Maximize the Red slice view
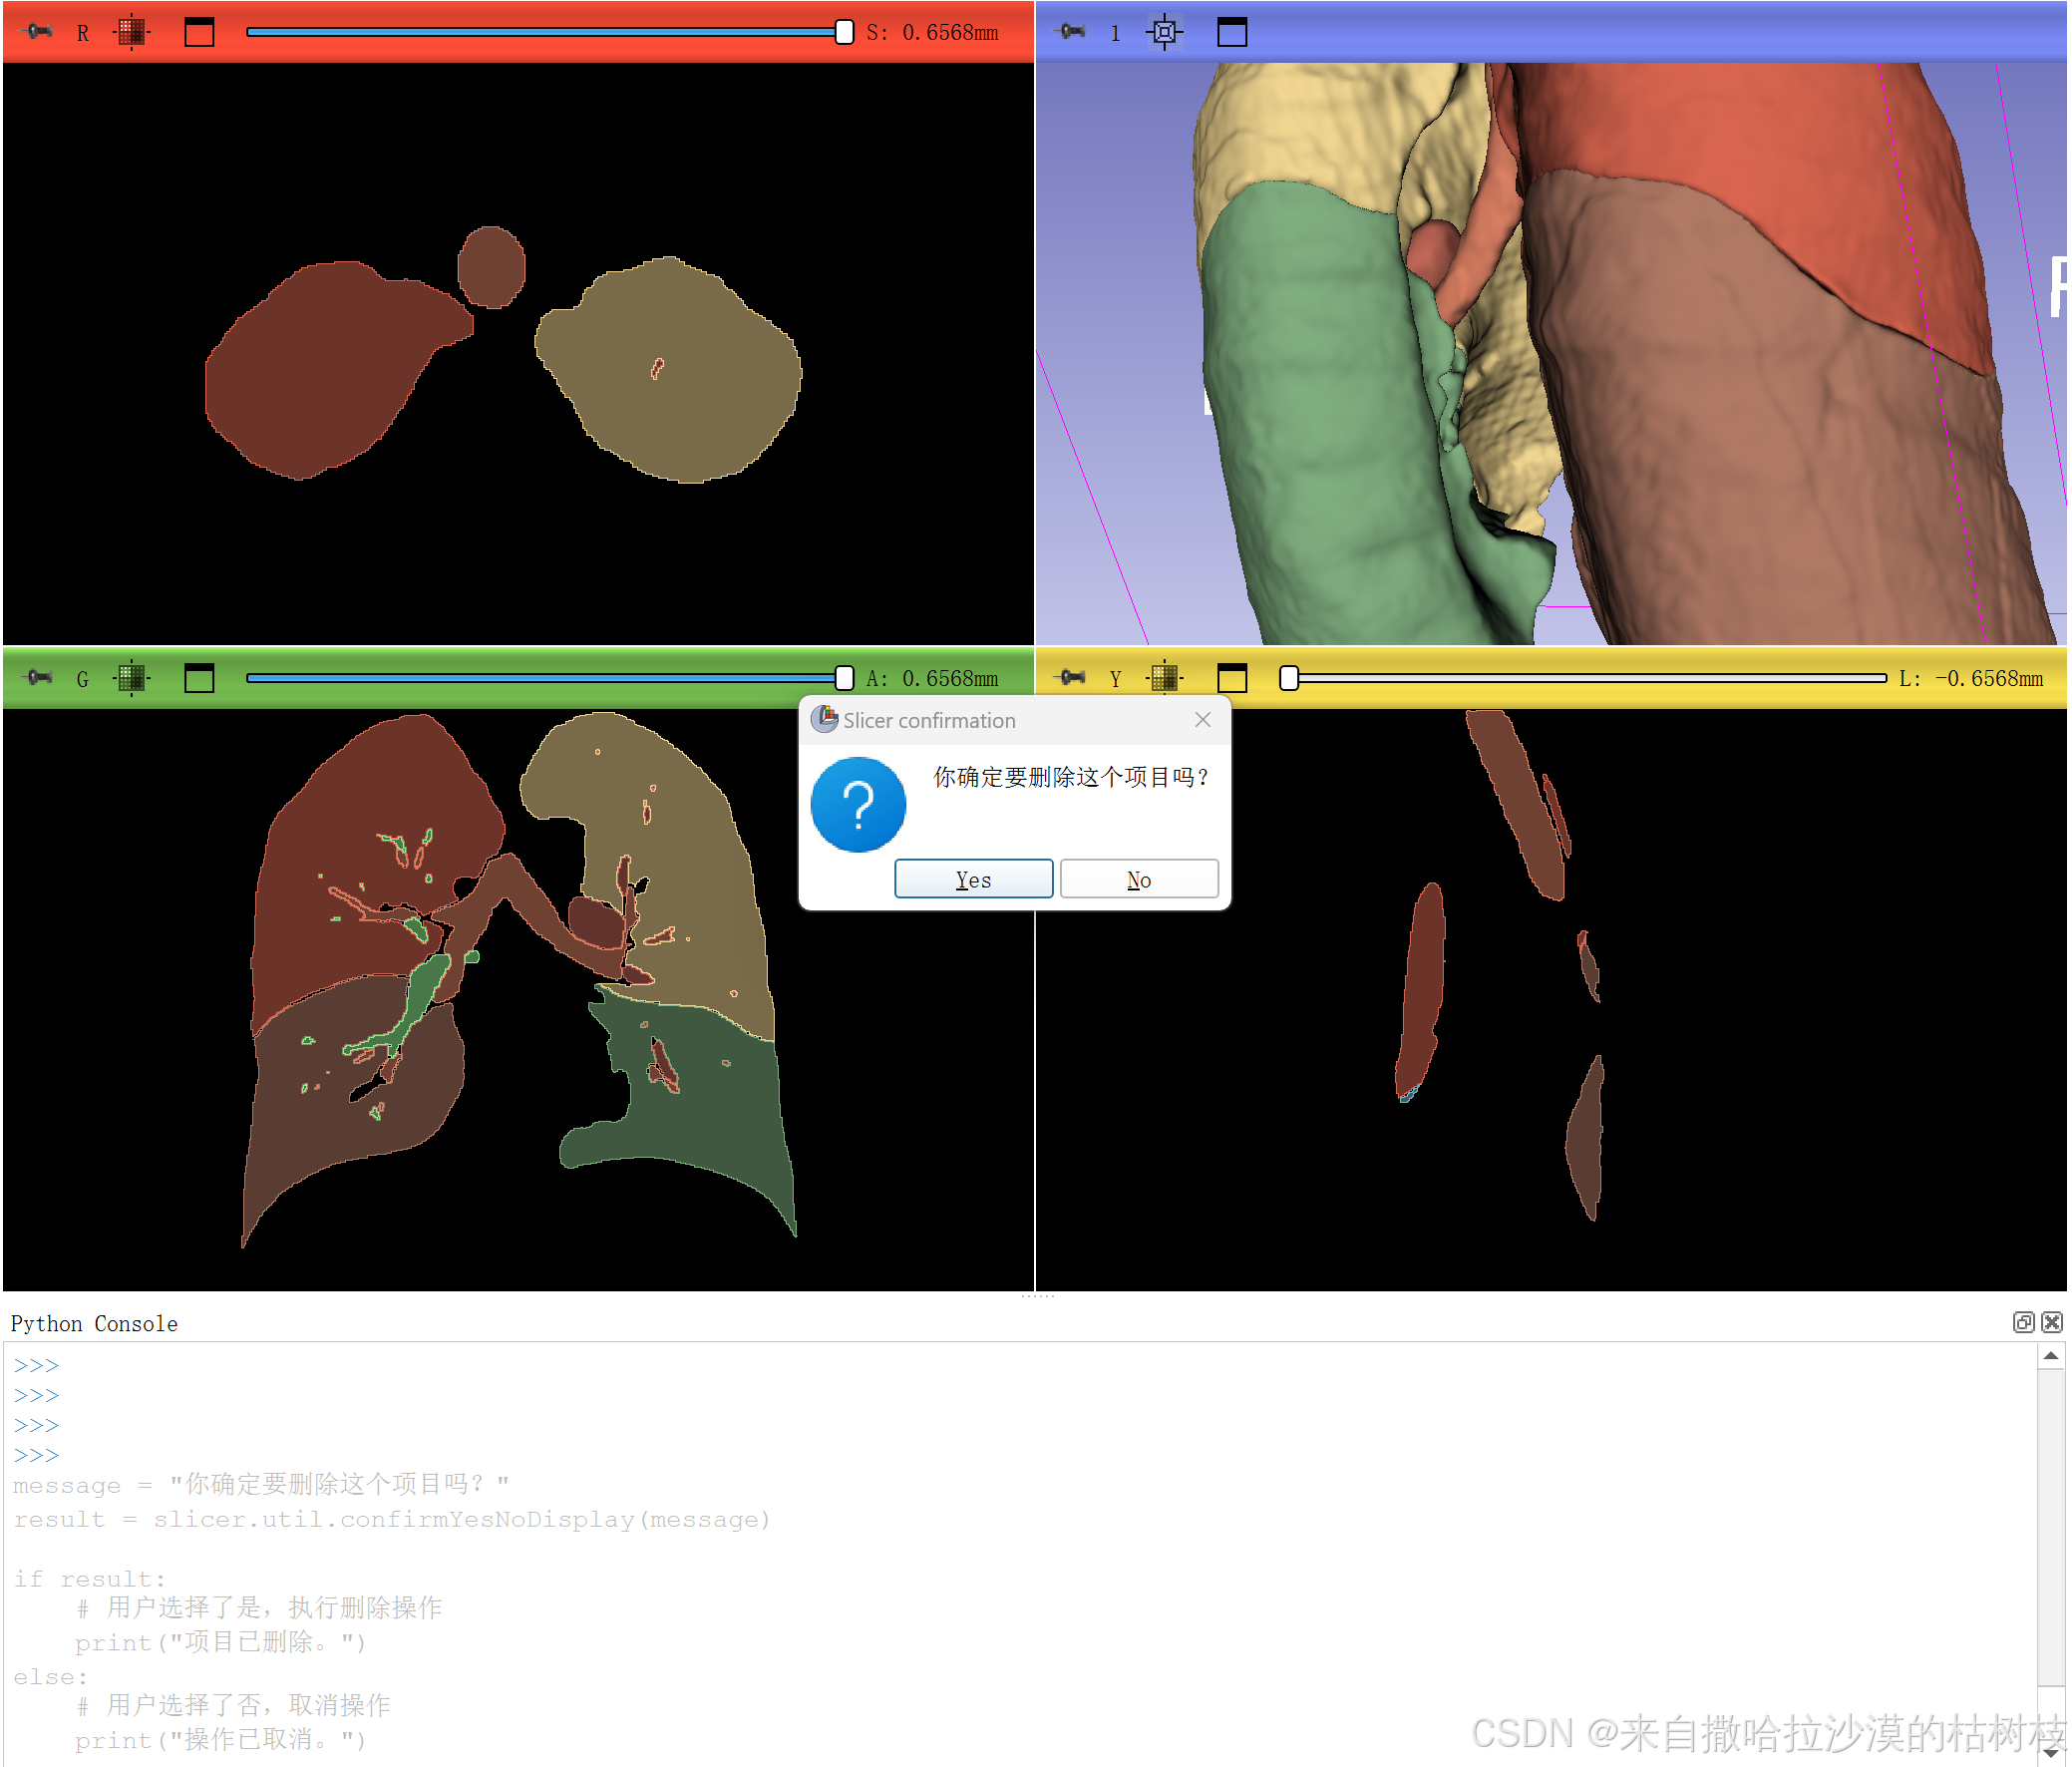This screenshot has height=1767, width=2072. [199, 32]
